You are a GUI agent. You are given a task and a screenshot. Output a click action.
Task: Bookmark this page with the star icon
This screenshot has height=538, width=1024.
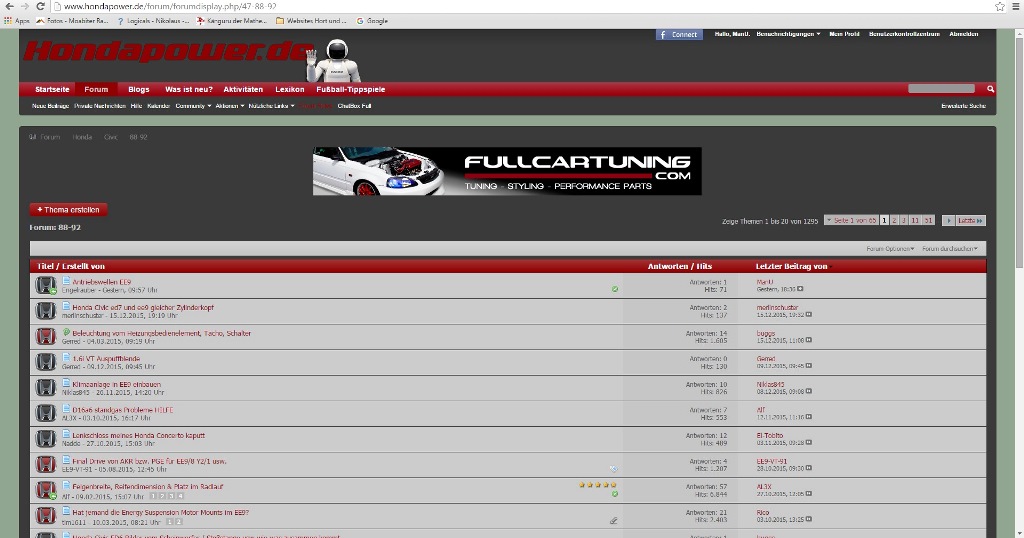point(1000,6)
